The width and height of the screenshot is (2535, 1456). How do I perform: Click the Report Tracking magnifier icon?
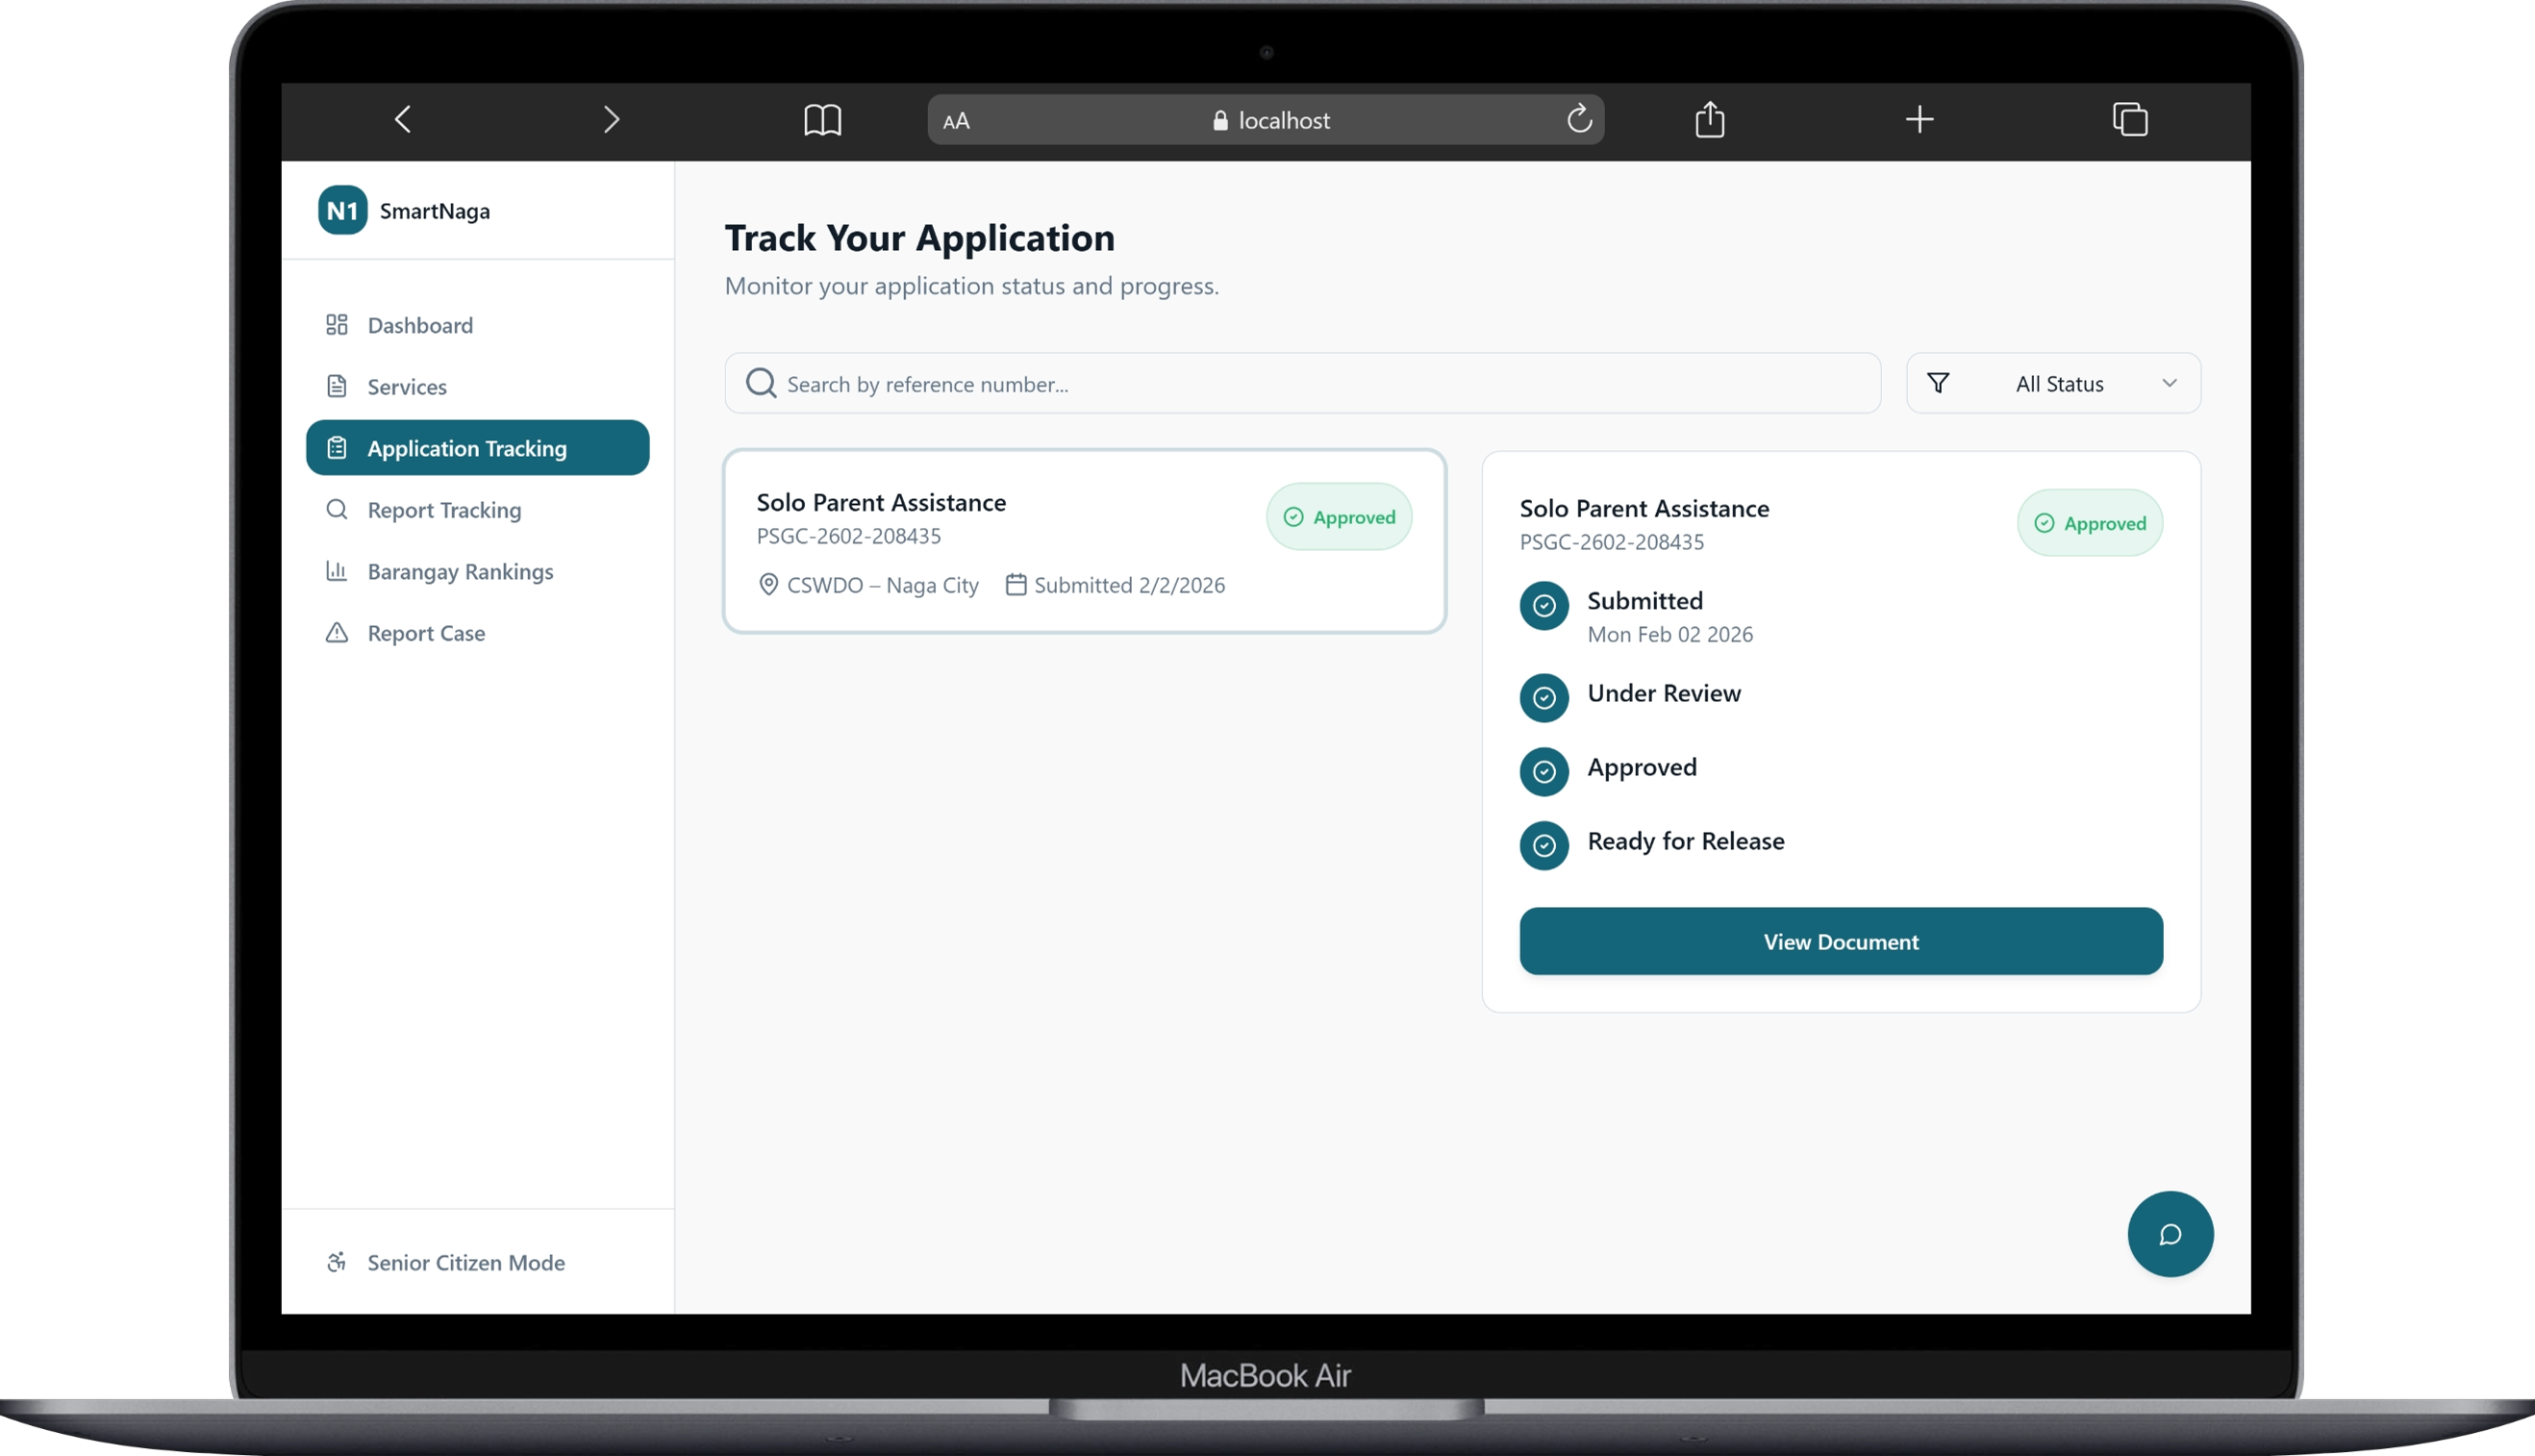click(337, 510)
